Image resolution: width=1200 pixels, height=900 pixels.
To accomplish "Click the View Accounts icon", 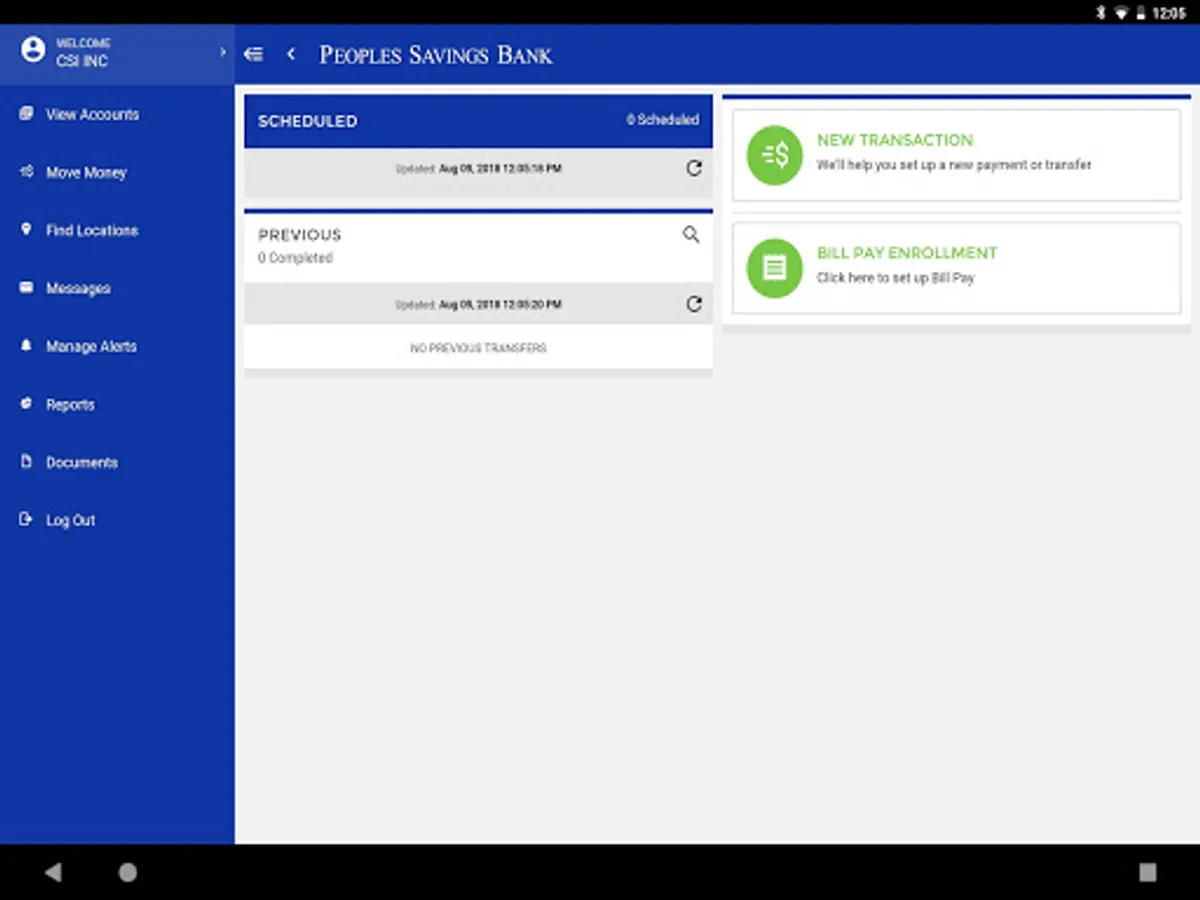I will (26, 114).
